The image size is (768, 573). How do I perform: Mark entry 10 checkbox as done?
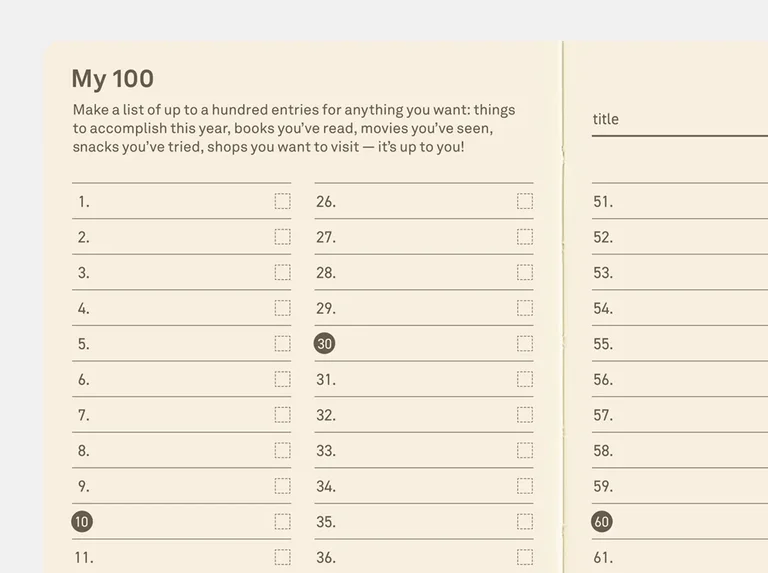point(283,522)
